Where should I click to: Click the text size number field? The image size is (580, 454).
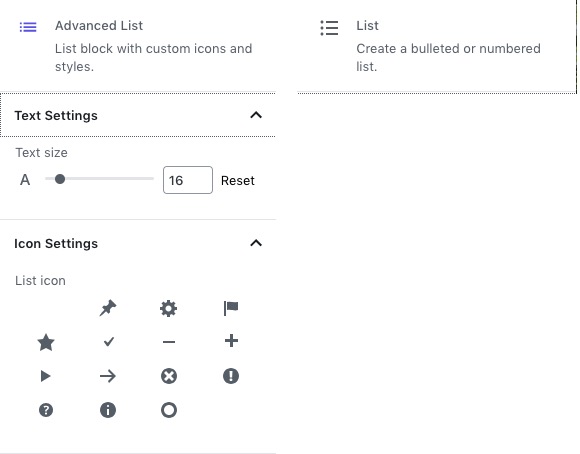pyautogui.click(x=188, y=180)
